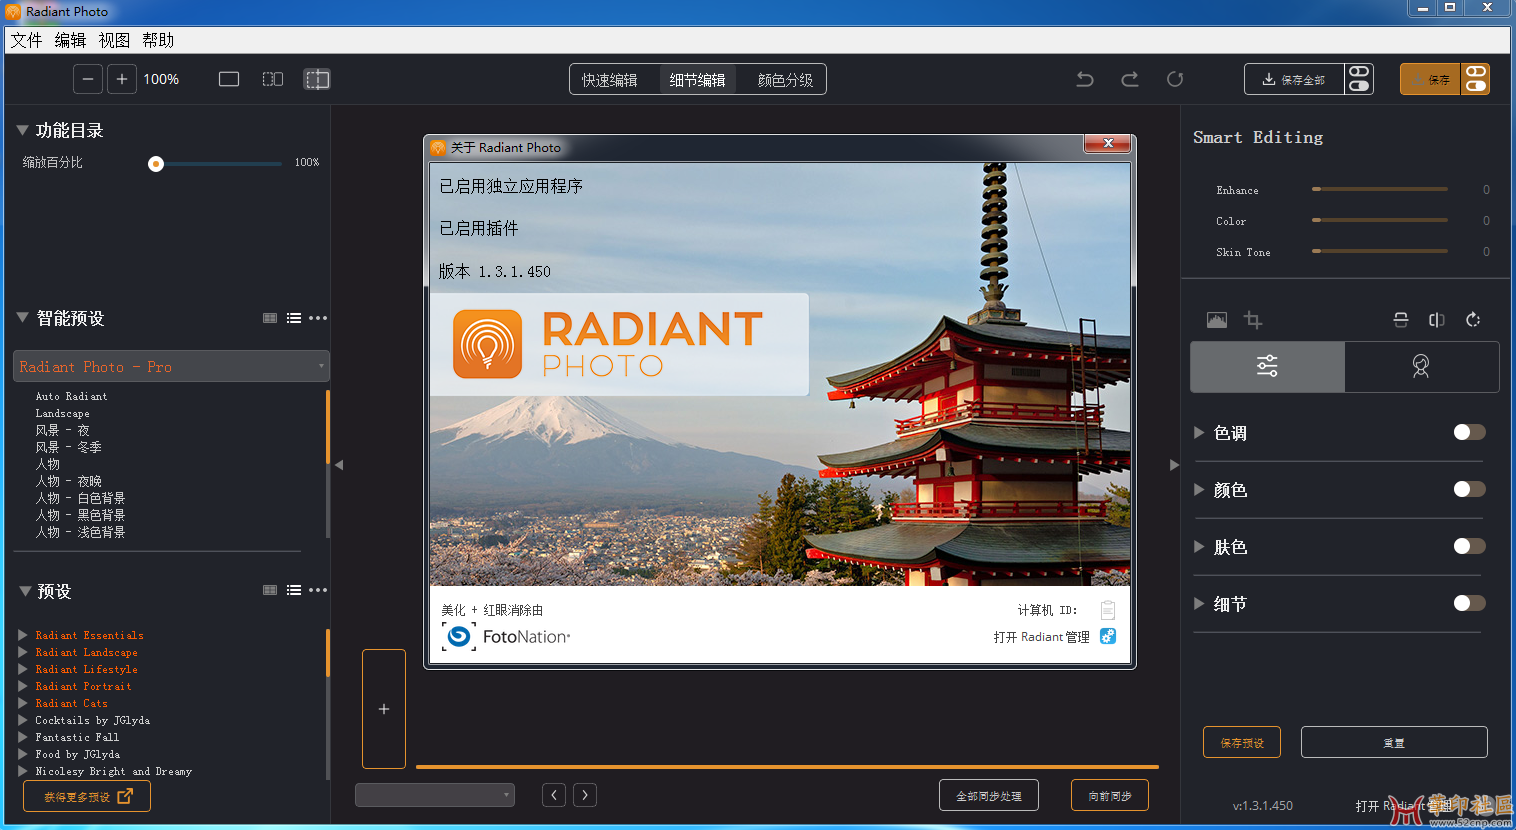Open the 文件 menu

click(x=26, y=40)
